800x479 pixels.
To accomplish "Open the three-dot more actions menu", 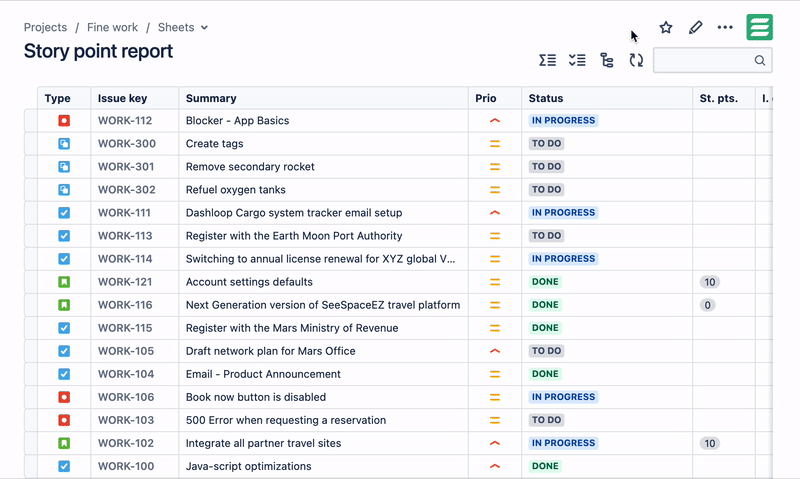I will [724, 28].
